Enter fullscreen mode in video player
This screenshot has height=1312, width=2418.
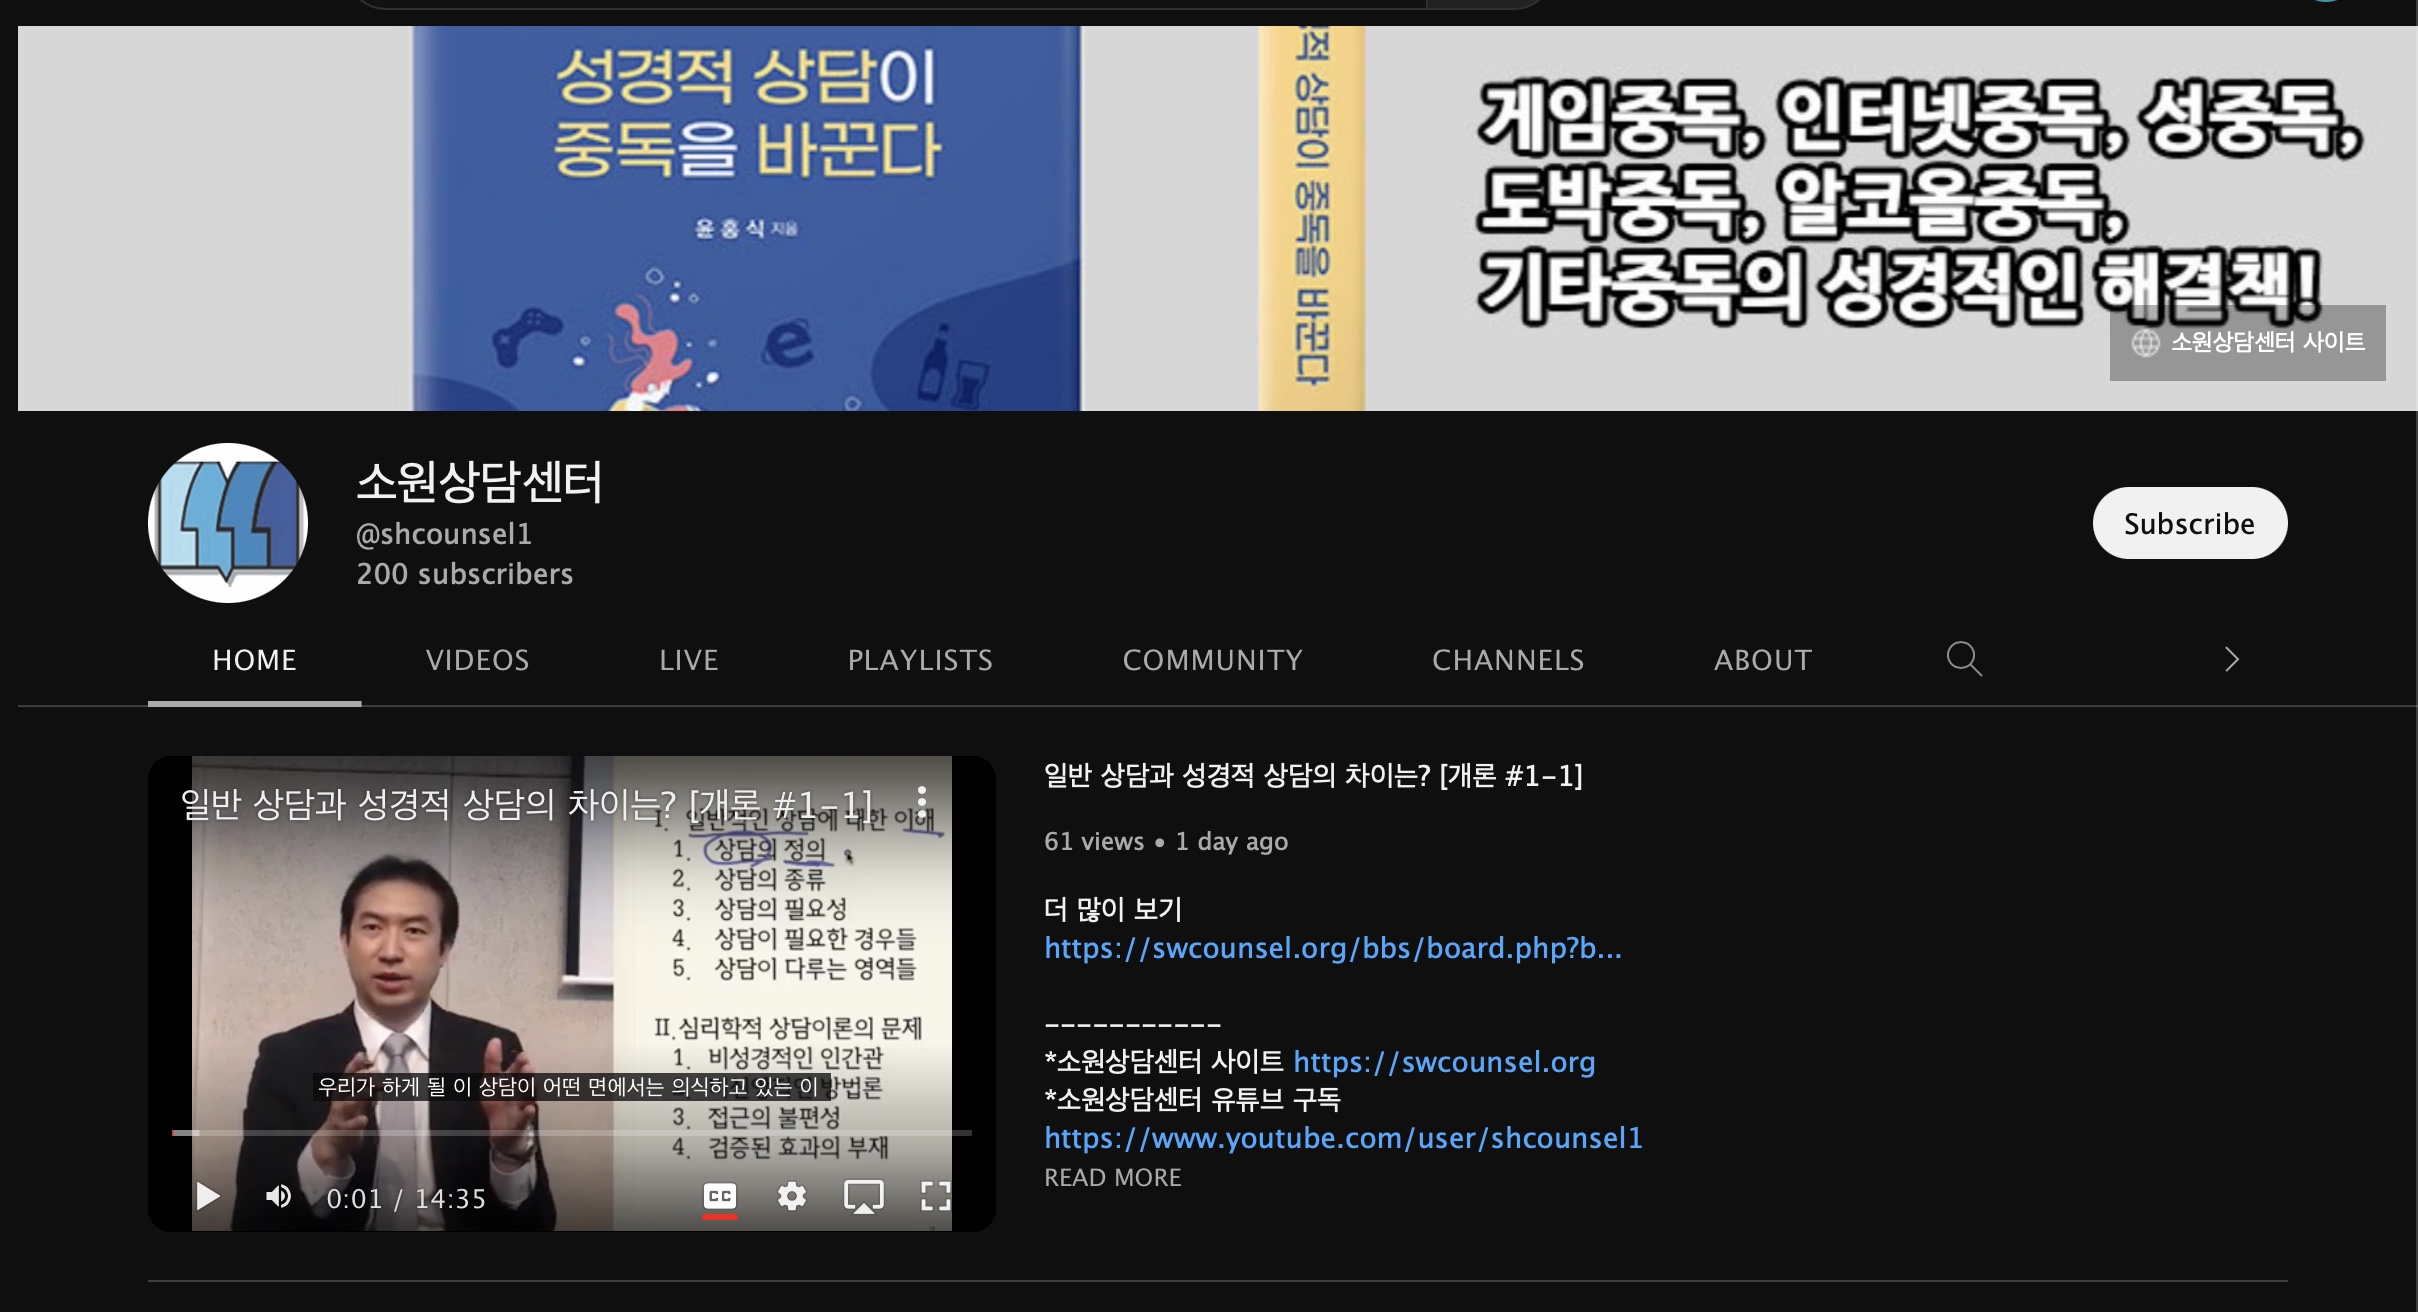coord(935,1196)
